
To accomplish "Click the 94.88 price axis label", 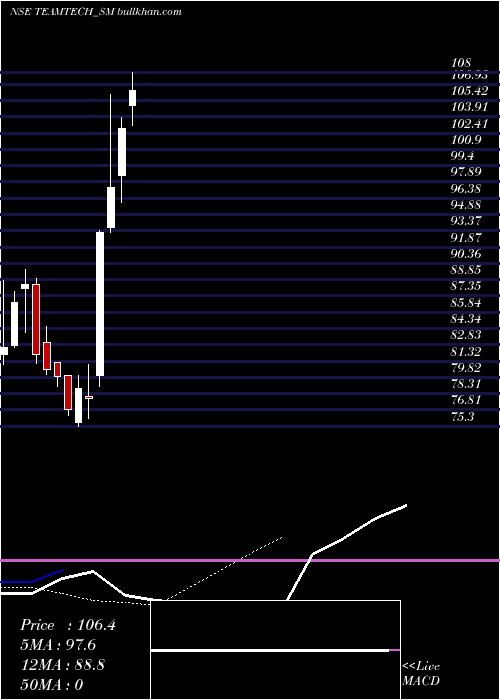I will pyautogui.click(x=466, y=205).
